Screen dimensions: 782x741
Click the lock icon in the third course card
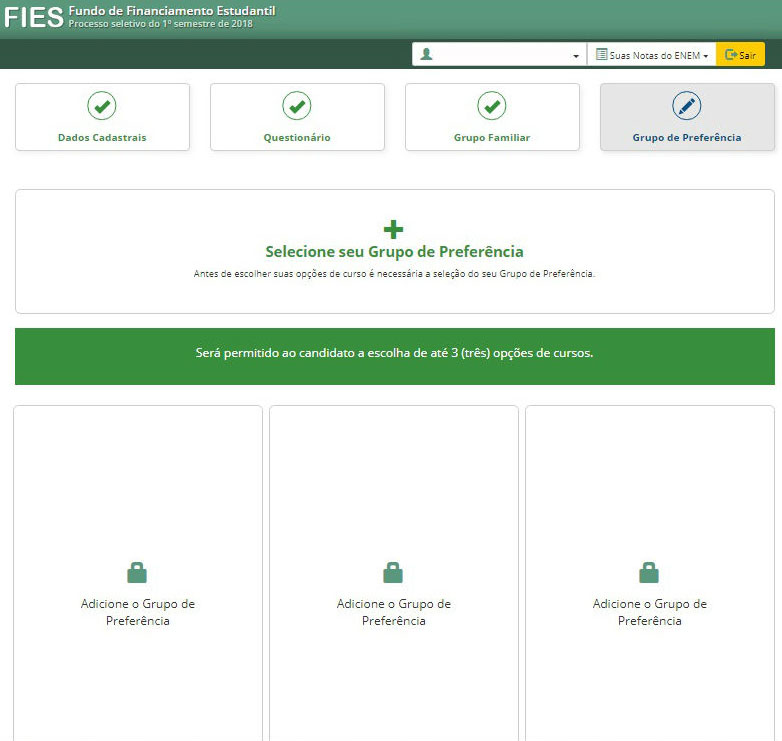click(x=649, y=572)
